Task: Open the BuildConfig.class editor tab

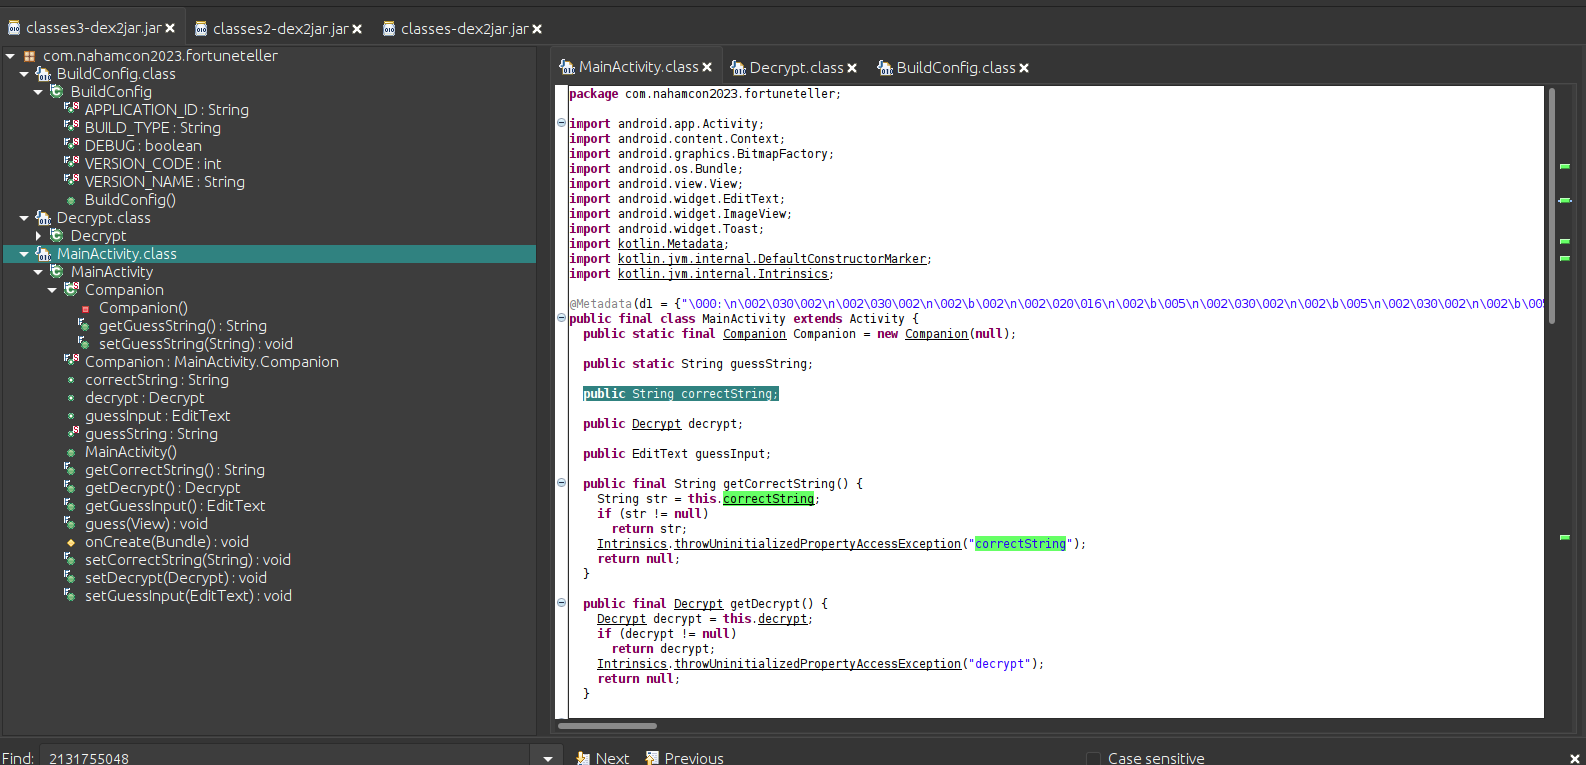Action: tap(955, 68)
